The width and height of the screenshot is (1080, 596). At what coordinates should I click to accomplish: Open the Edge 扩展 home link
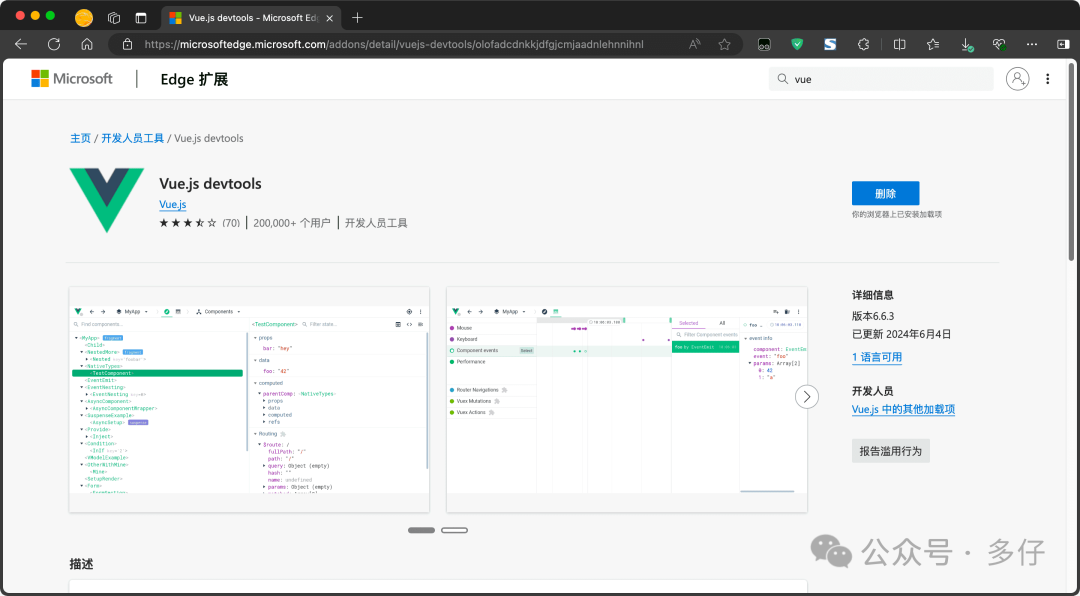click(194, 79)
